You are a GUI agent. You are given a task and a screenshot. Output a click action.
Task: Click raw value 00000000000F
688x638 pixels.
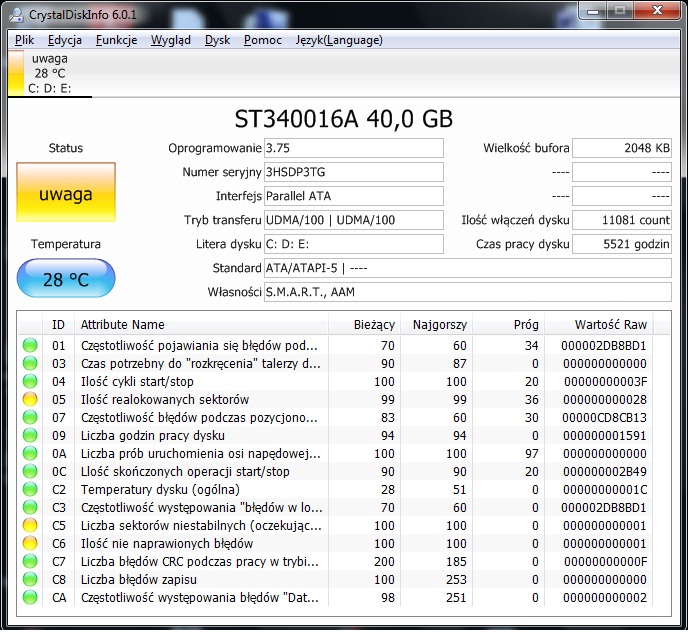click(x=605, y=561)
